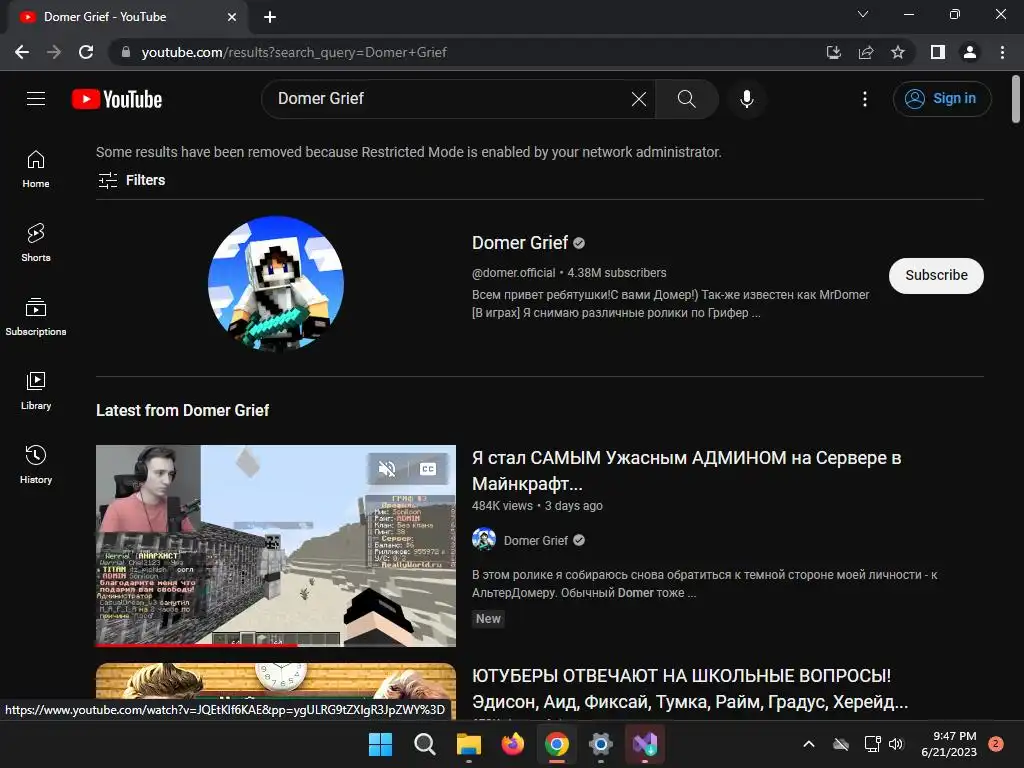Launch Firefox from the taskbar

(x=513, y=744)
